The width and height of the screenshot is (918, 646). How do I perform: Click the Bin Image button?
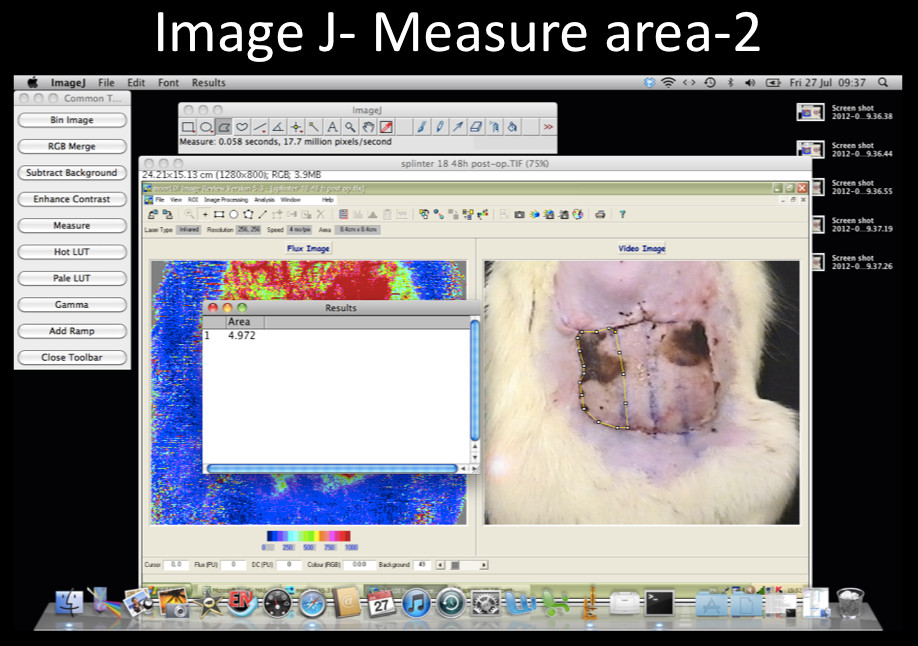coord(72,120)
